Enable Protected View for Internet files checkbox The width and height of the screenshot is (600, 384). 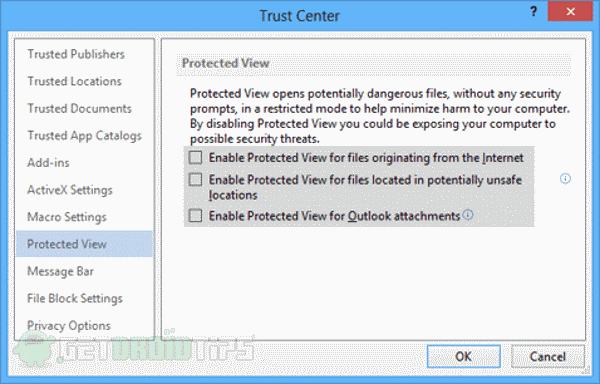tap(195, 158)
